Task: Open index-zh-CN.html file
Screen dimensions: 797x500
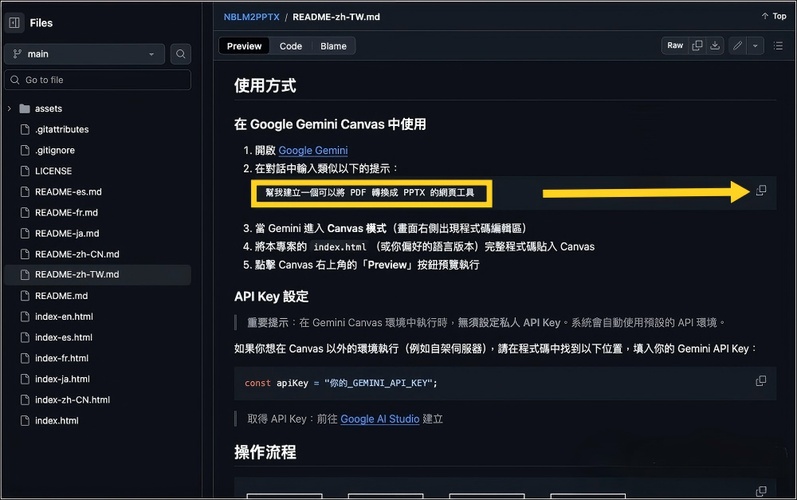Action: [x=72, y=400]
